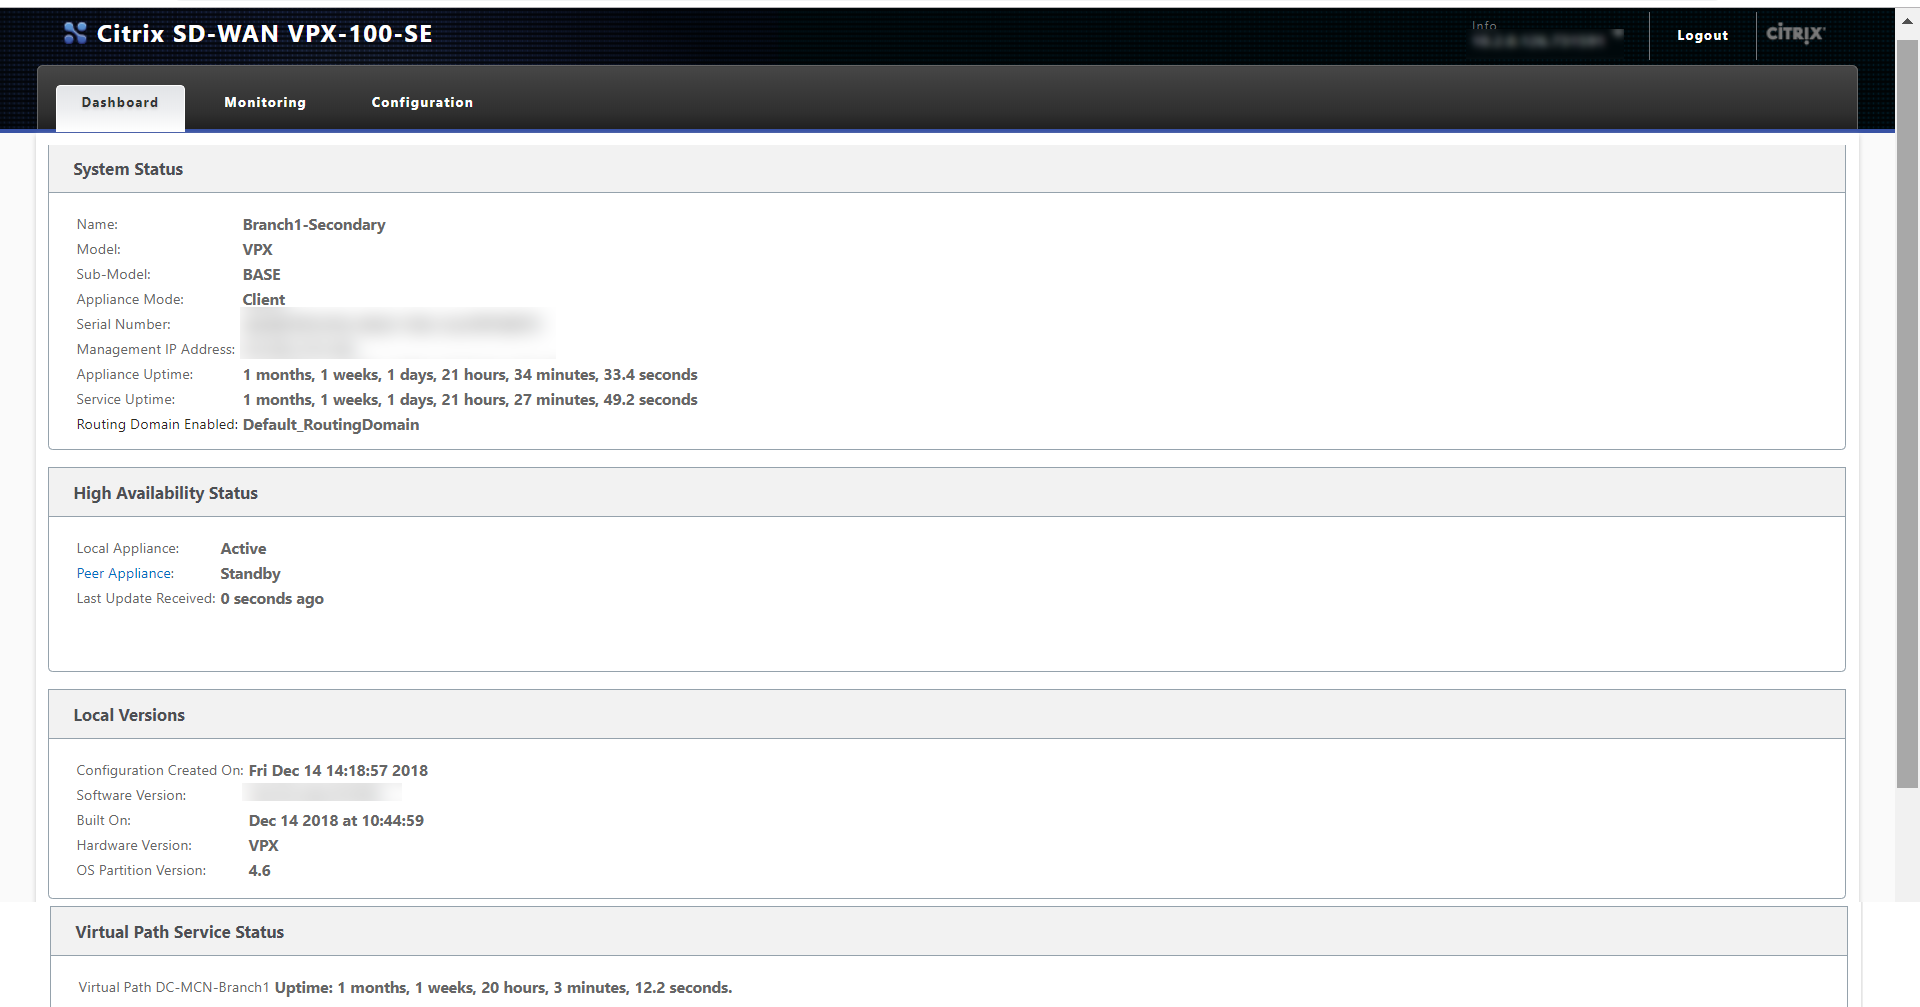Select the Virtual Path uptime value
The height and width of the screenshot is (1007, 1920).
(503, 987)
